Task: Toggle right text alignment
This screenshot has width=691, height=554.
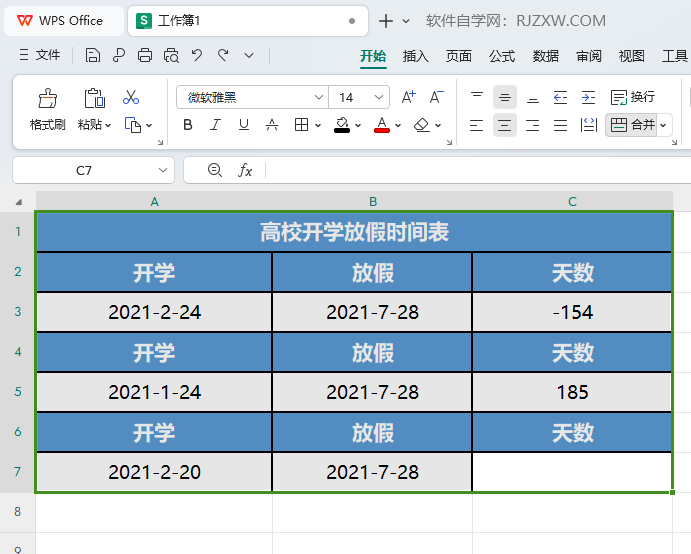Action: click(x=532, y=125)
